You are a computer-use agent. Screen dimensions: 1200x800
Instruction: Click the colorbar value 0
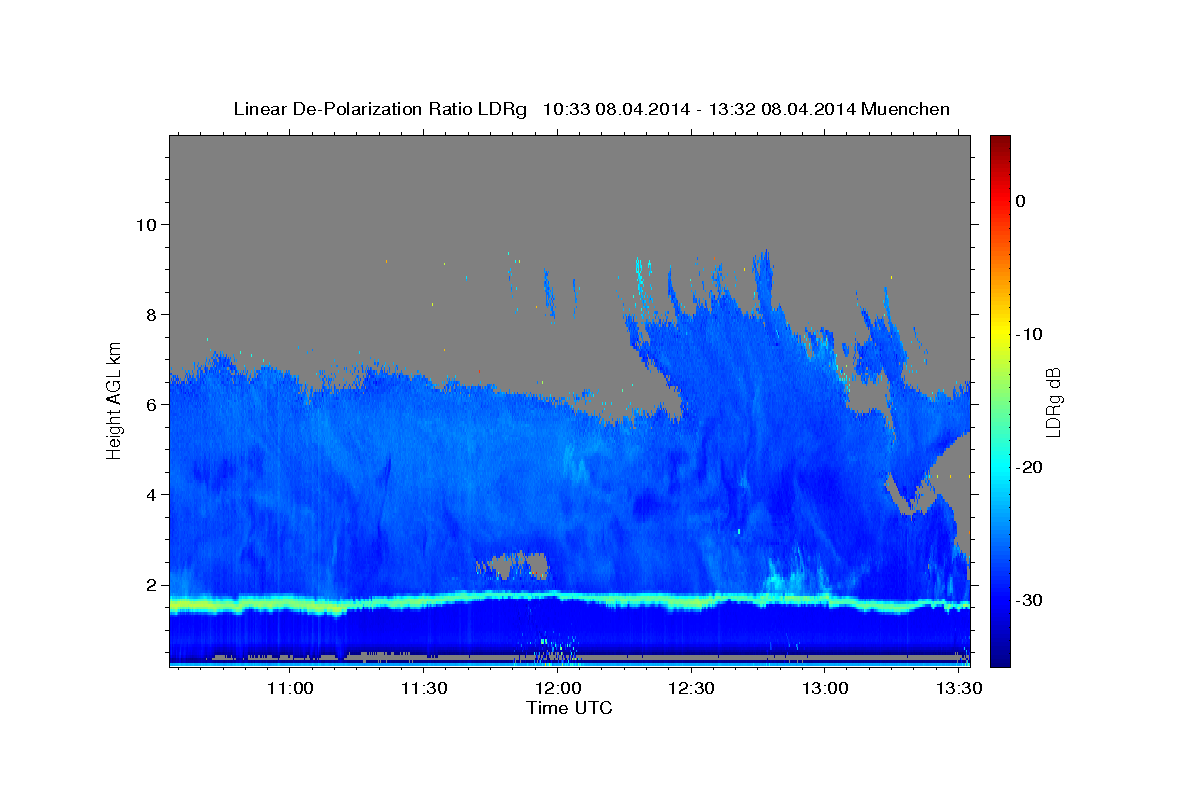tap(1020, 201)
